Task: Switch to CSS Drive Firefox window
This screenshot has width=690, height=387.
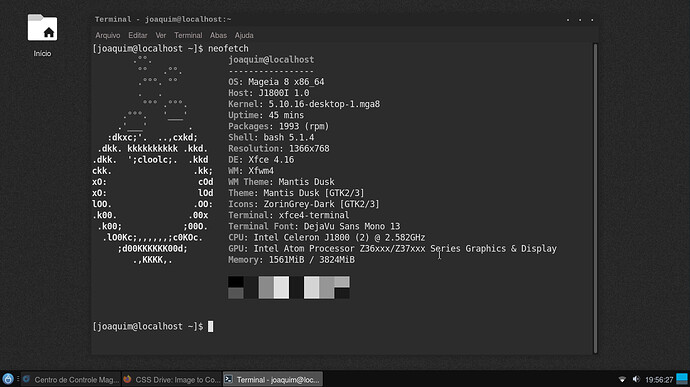Action: click(172, 379)
